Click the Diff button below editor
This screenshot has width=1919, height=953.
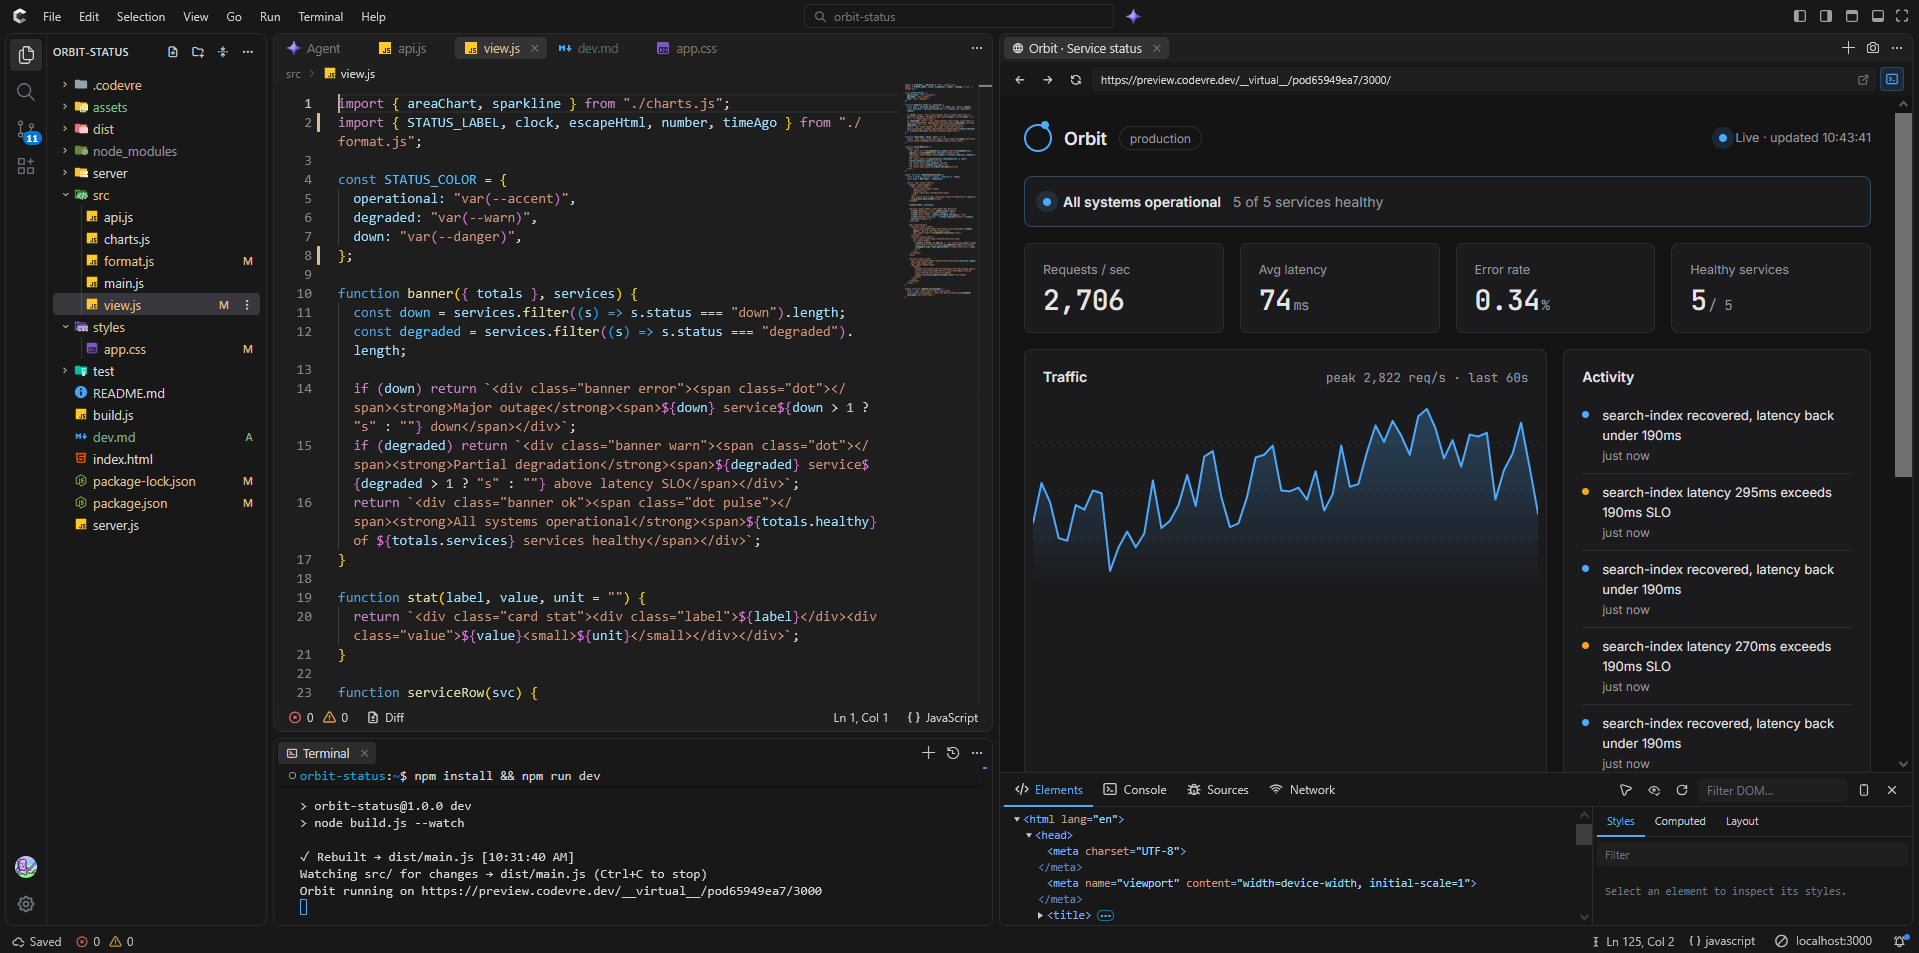[386, 718]
